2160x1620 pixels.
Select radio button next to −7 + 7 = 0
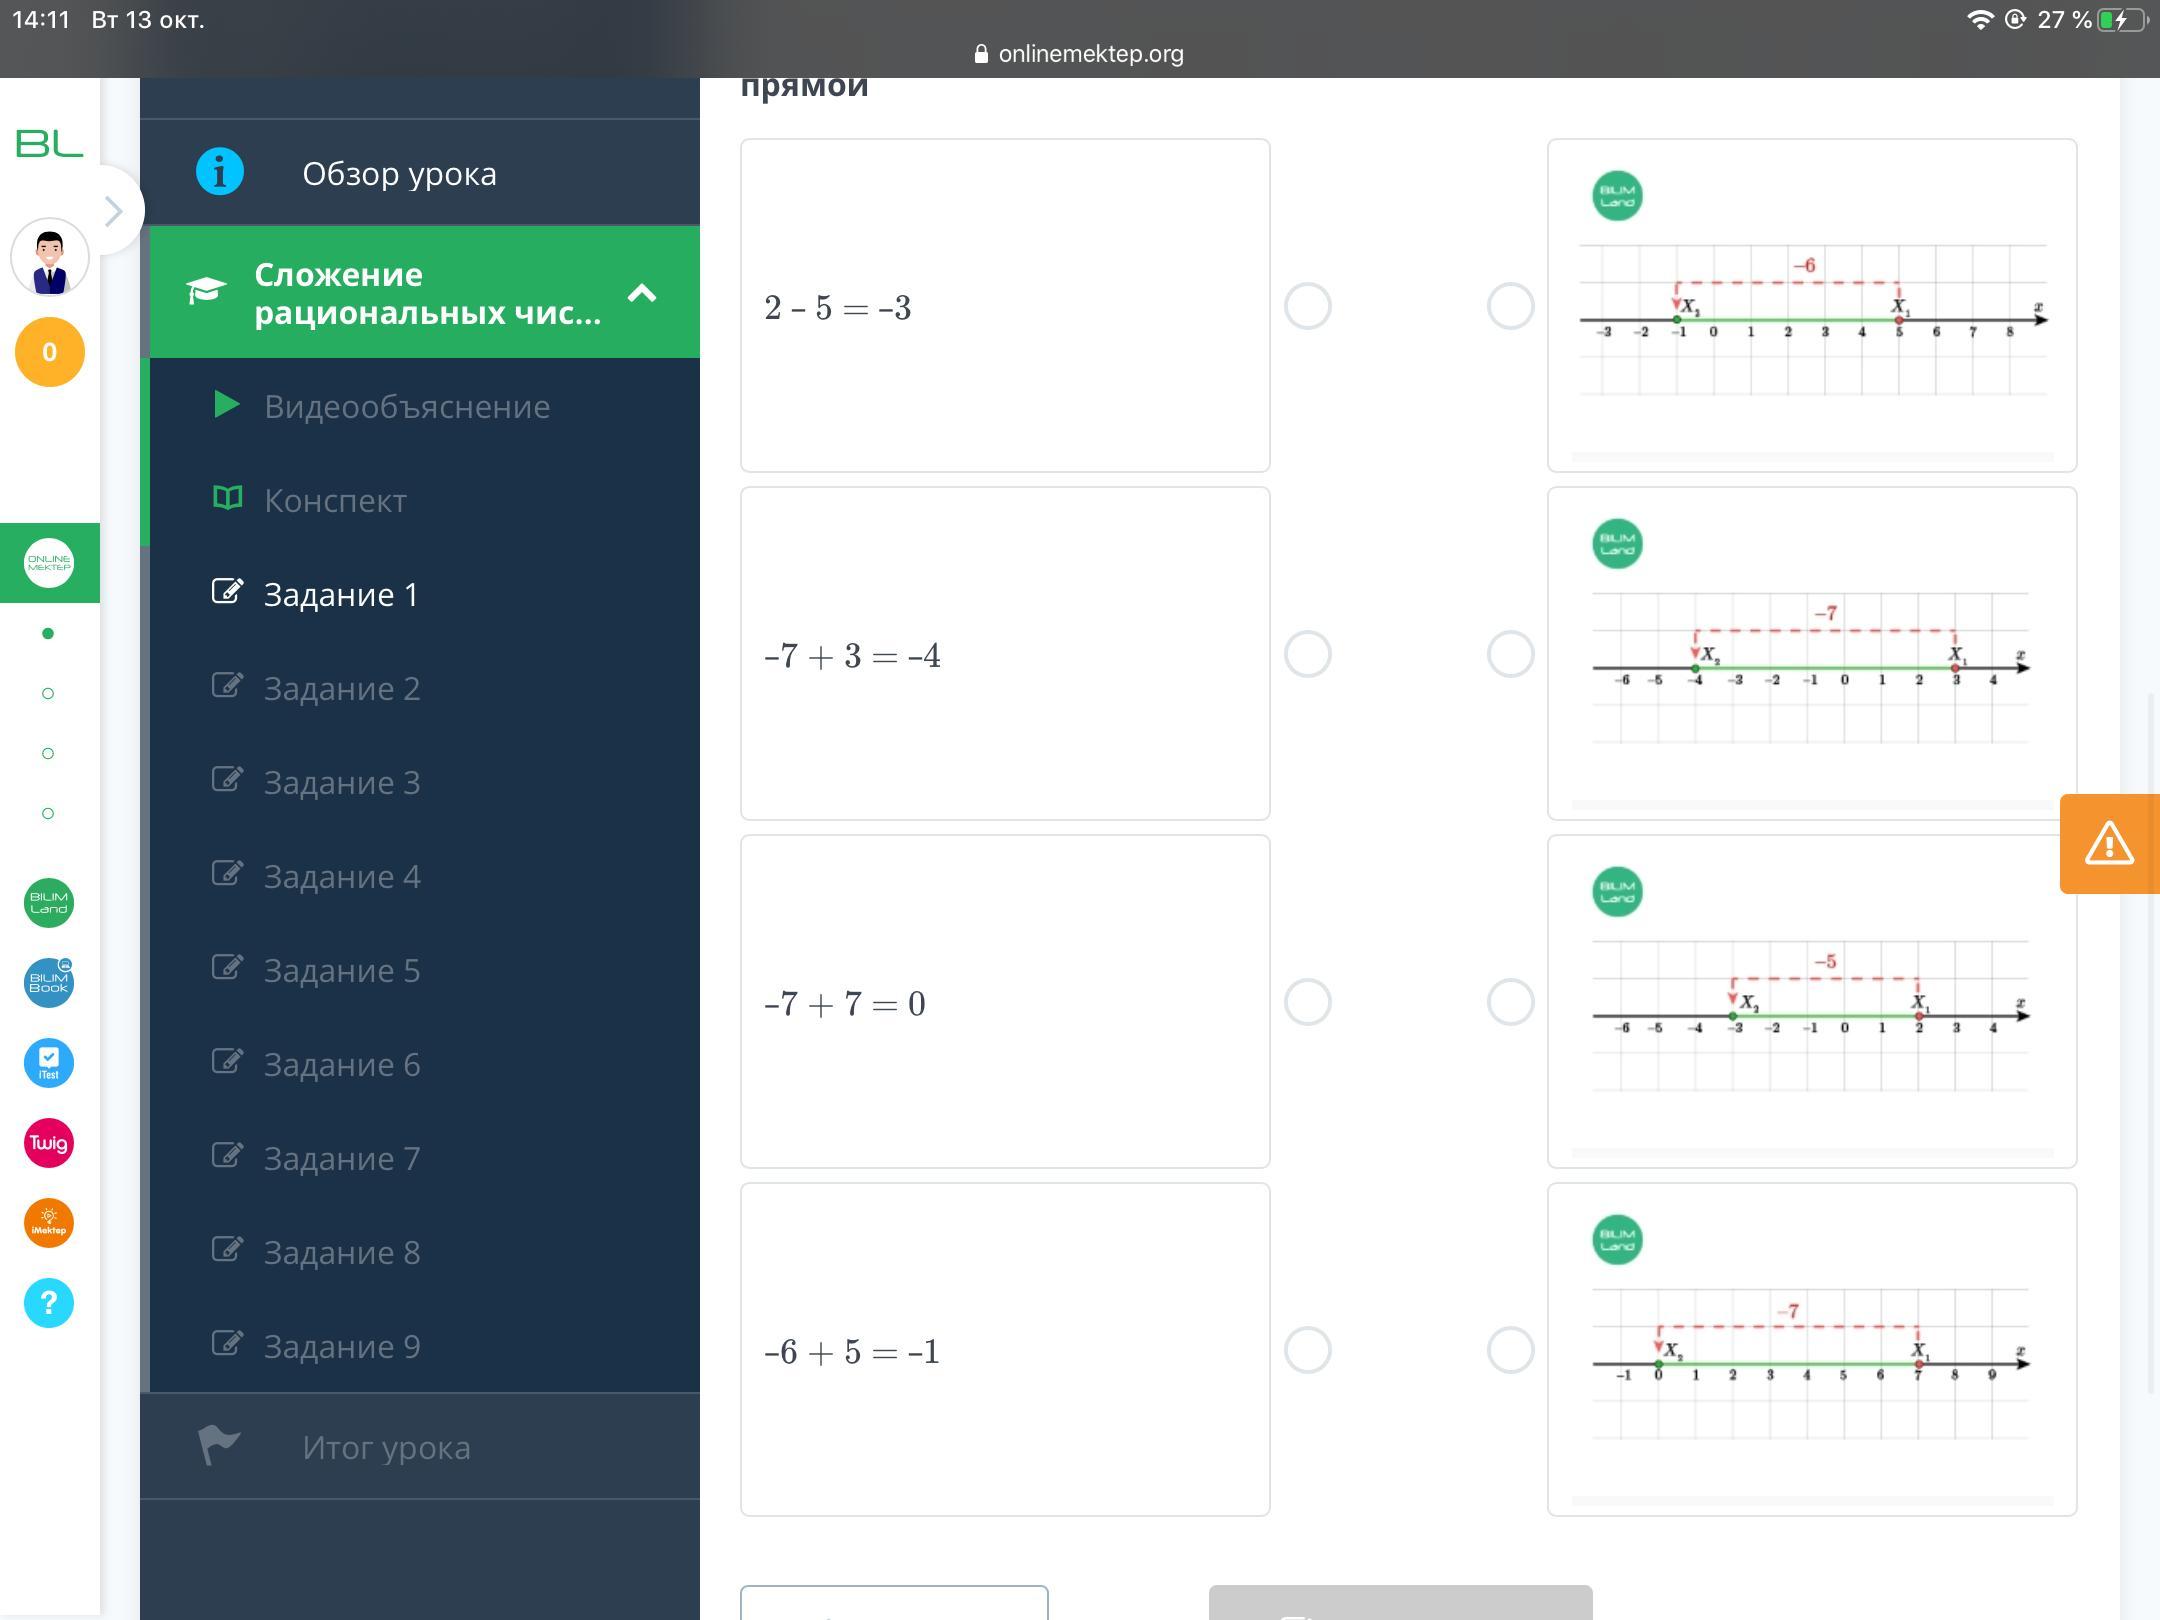[1307, 1002]
